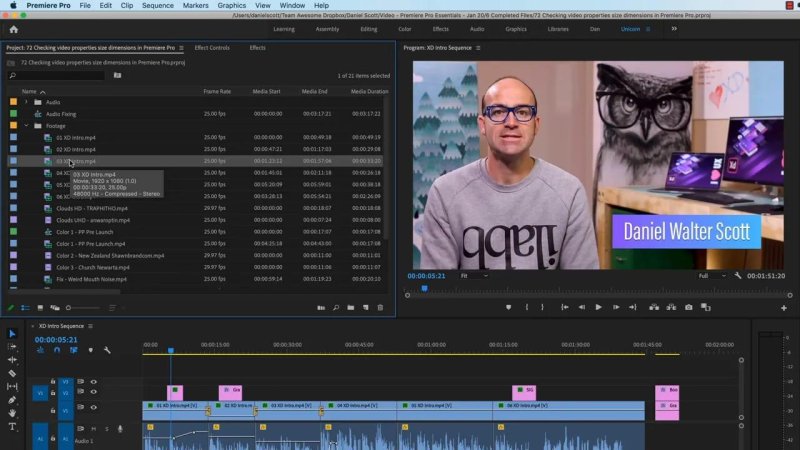
Task: Export frame with camera icon
Action: click(x=688, y=307)
